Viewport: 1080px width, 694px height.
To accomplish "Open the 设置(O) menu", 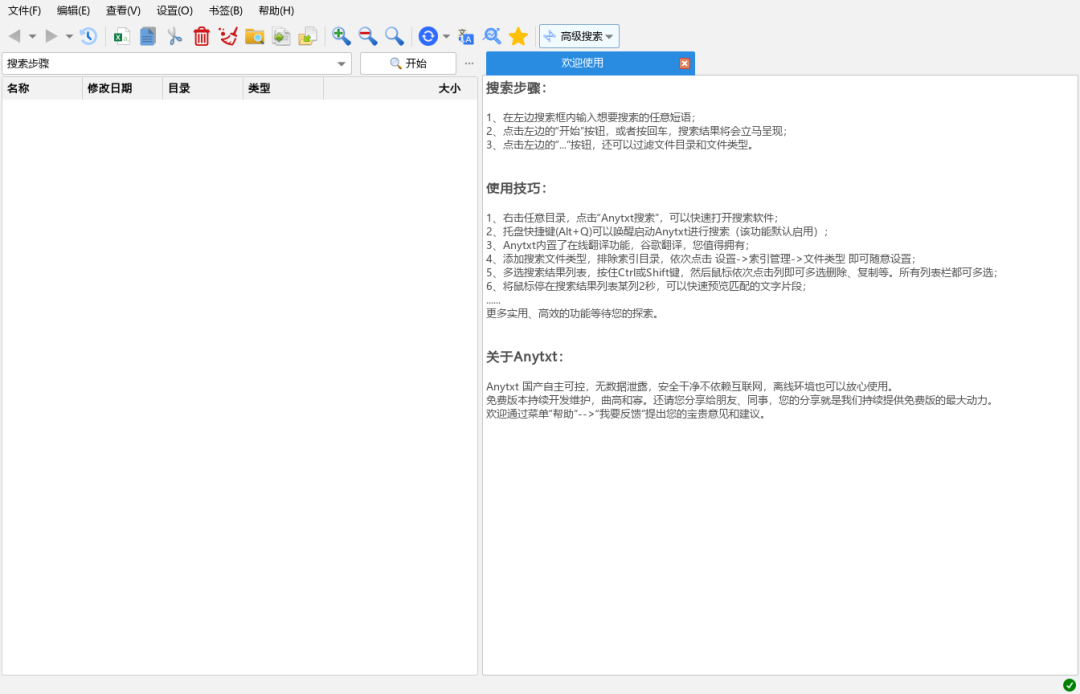I will [174, 10].
